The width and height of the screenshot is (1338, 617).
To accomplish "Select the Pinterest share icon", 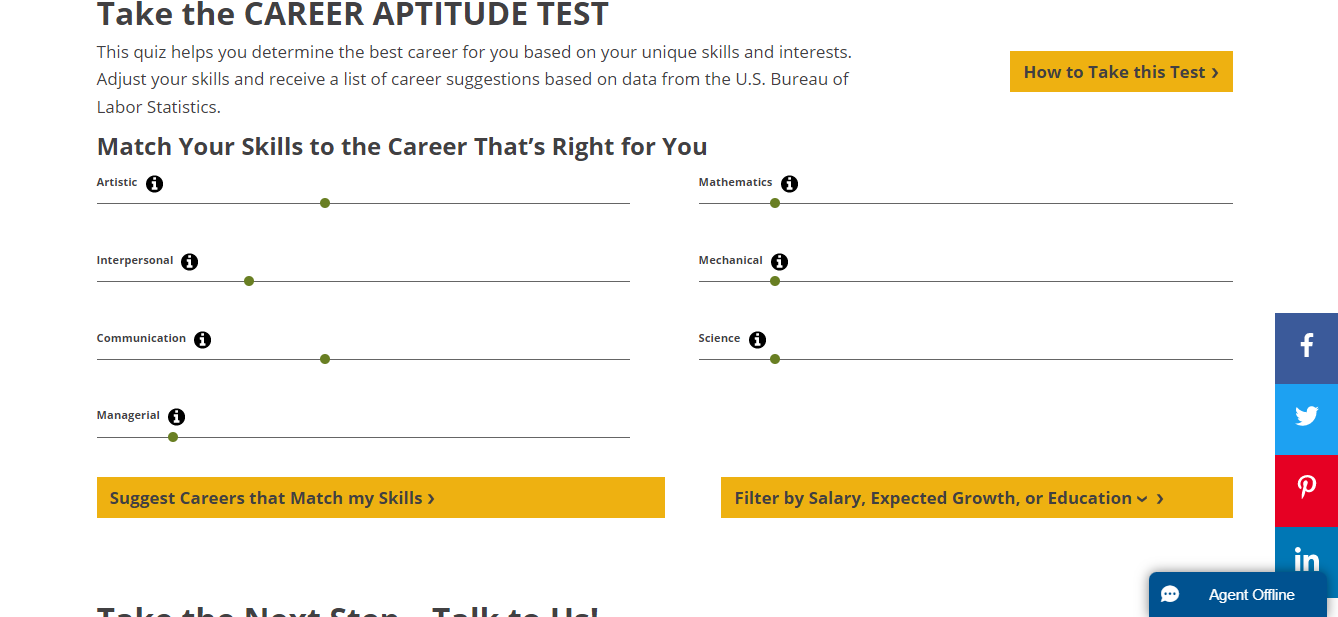I will [1306, 490].
